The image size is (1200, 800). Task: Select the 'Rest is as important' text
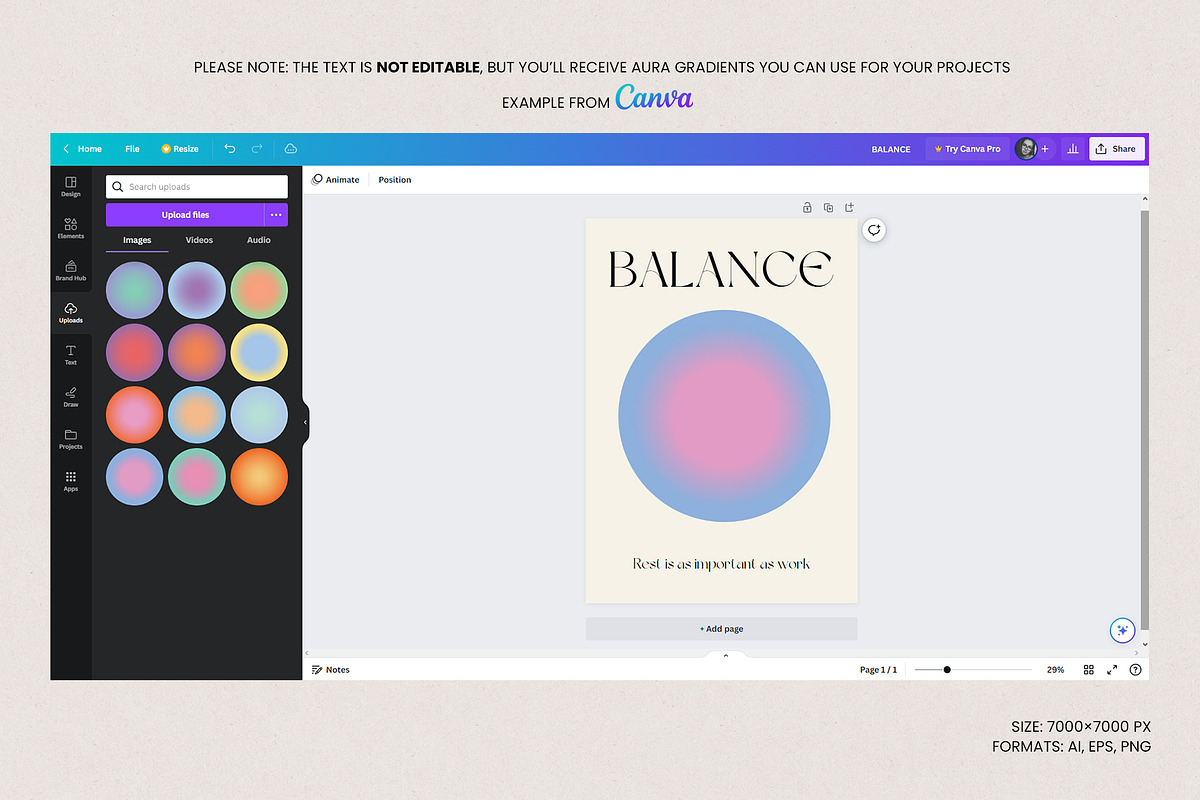(x=721, y=564)
